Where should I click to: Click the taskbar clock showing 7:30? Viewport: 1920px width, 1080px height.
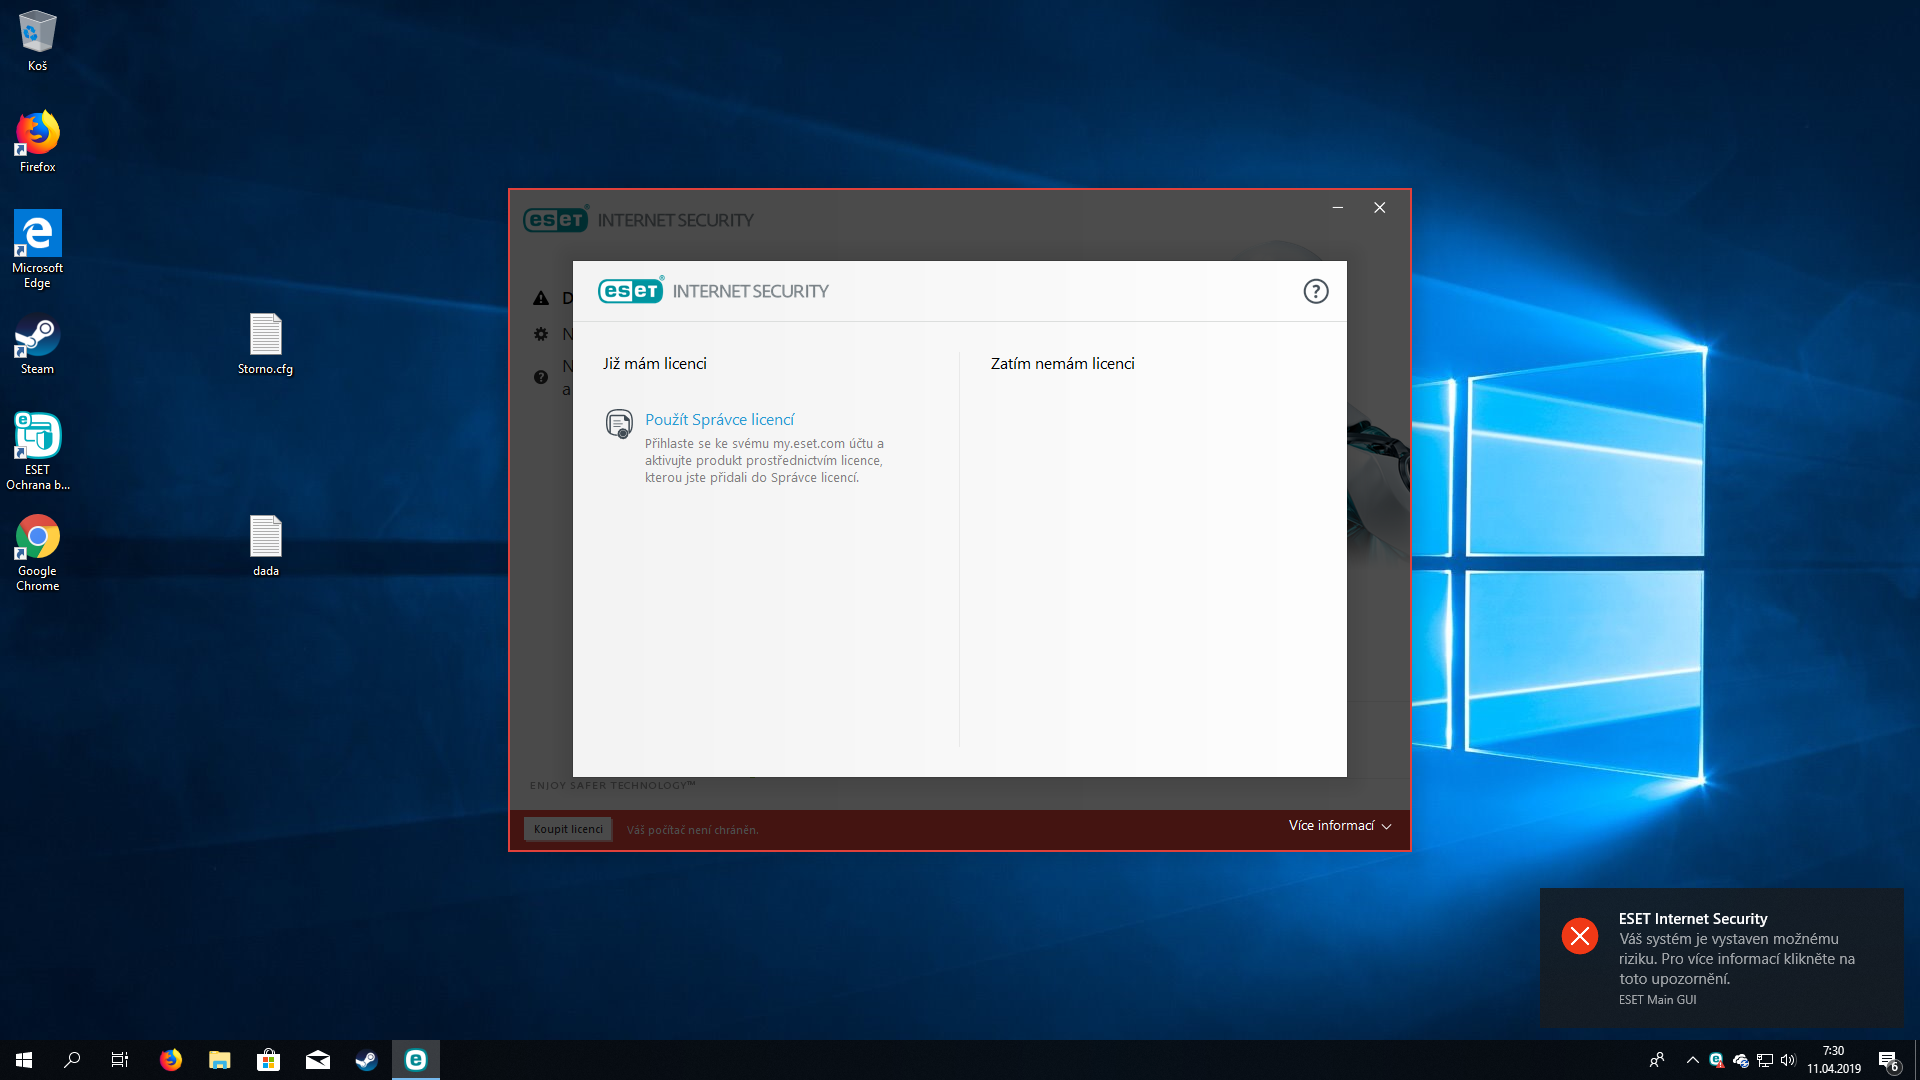(1833, 1060)
